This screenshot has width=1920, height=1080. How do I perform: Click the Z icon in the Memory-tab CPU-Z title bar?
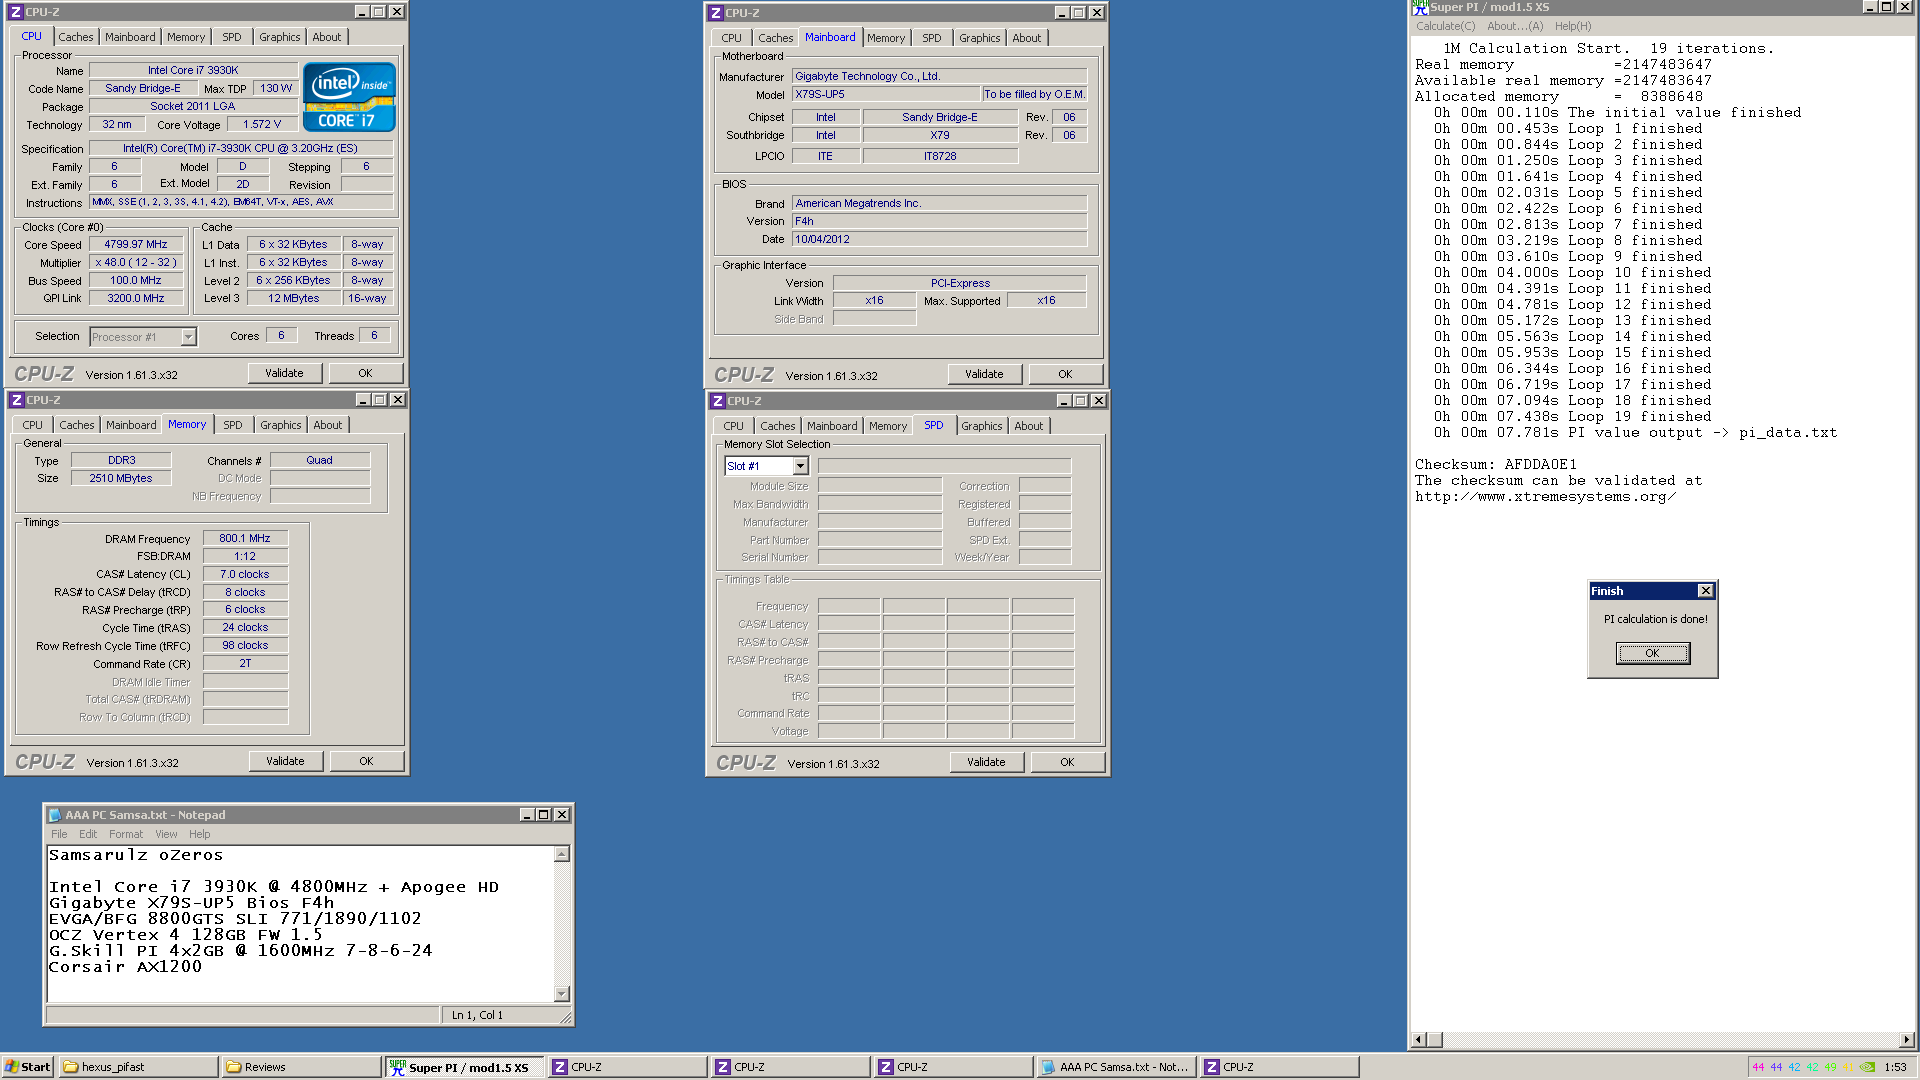17,400
